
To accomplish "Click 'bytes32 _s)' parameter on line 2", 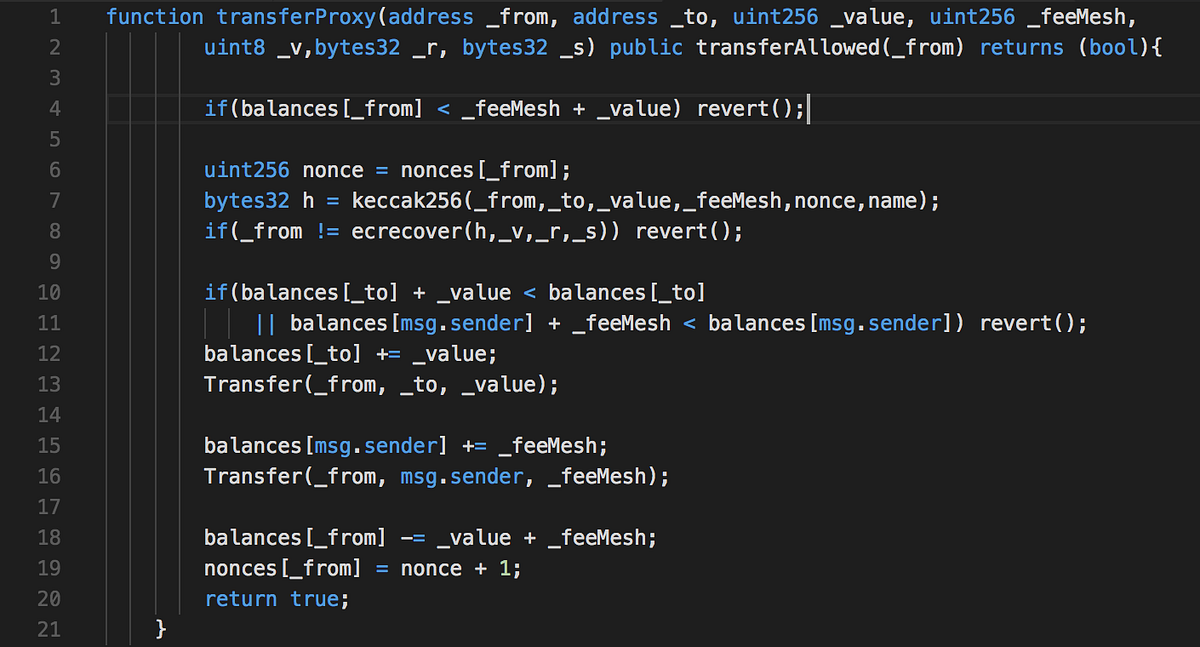I will 530,48.
